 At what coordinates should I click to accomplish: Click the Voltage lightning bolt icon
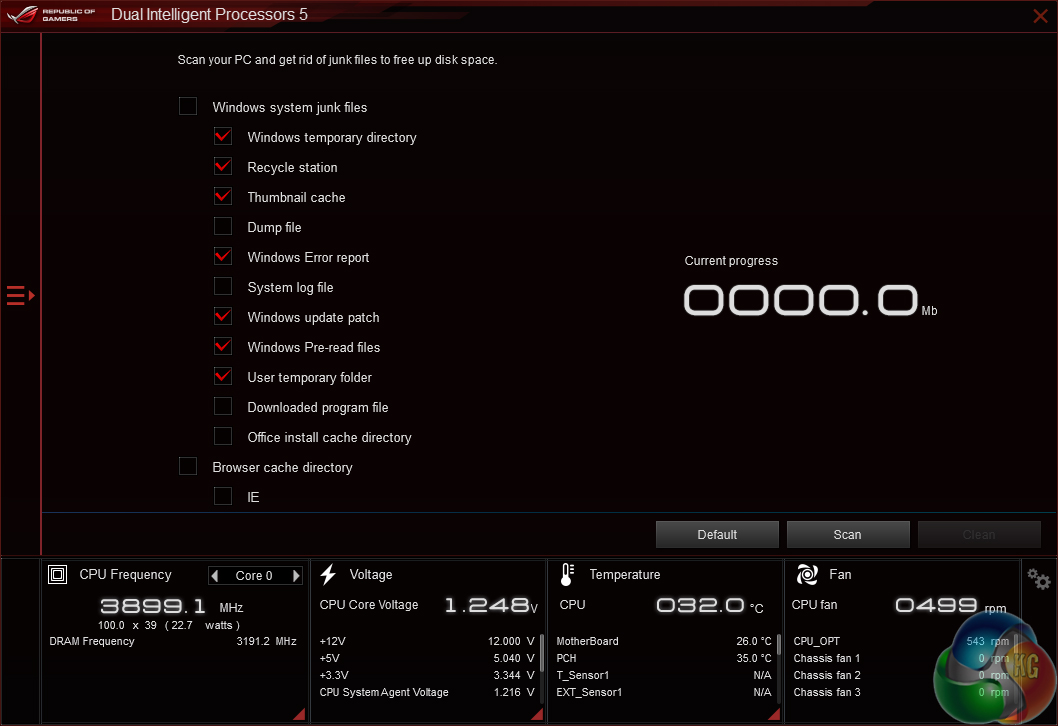click(x=328, y=574)
